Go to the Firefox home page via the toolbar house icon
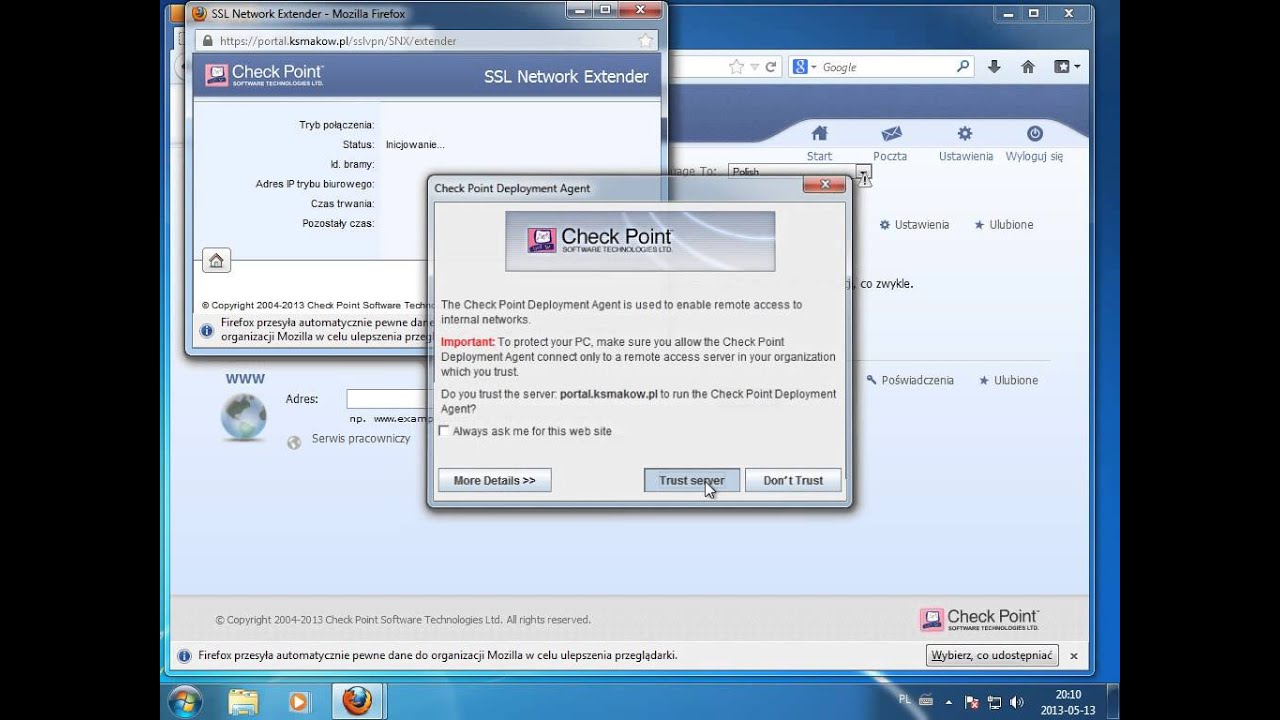 1027,67
